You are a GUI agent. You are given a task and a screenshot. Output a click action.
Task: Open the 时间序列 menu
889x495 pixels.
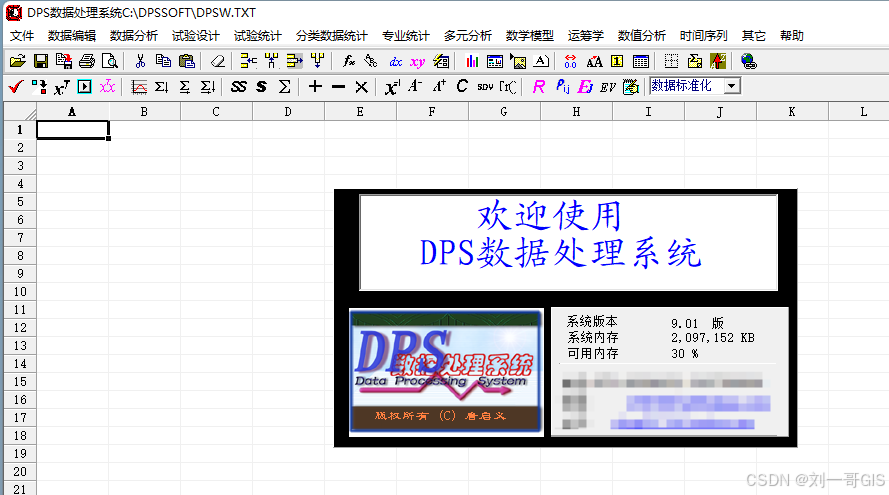coord(704,36)
